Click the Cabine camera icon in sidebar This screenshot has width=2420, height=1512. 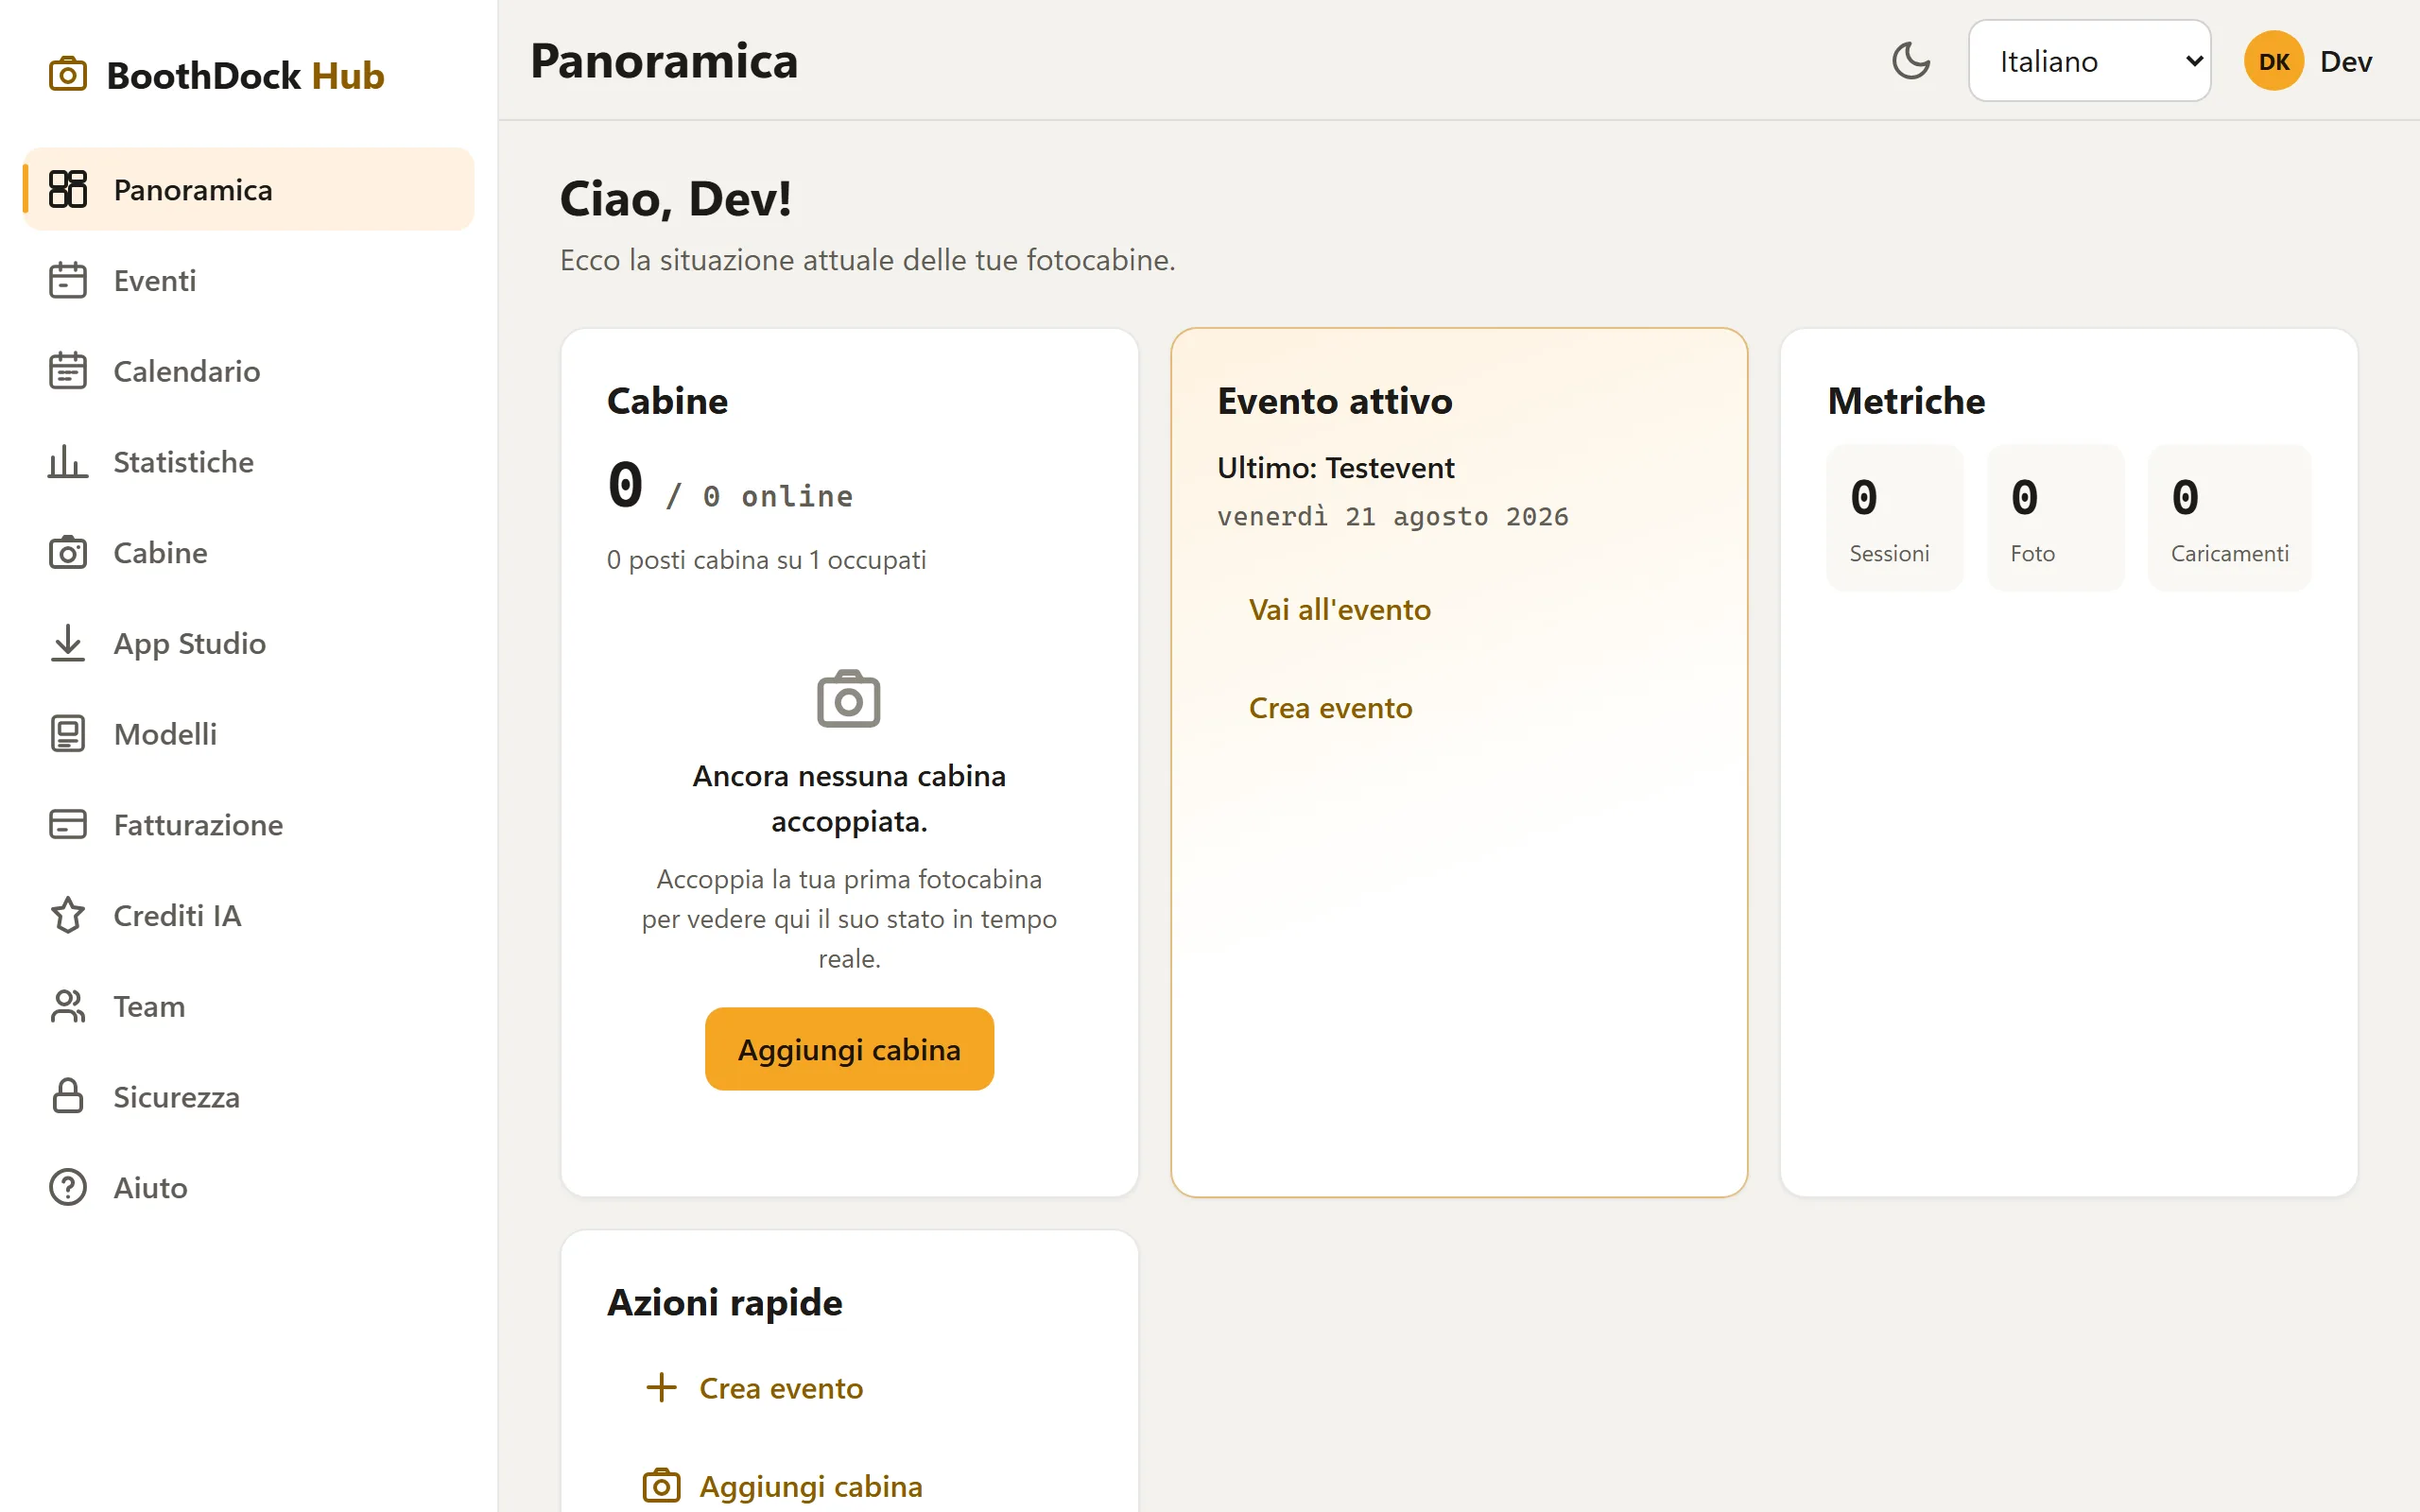pyautogui.click(x=68, y=552)
